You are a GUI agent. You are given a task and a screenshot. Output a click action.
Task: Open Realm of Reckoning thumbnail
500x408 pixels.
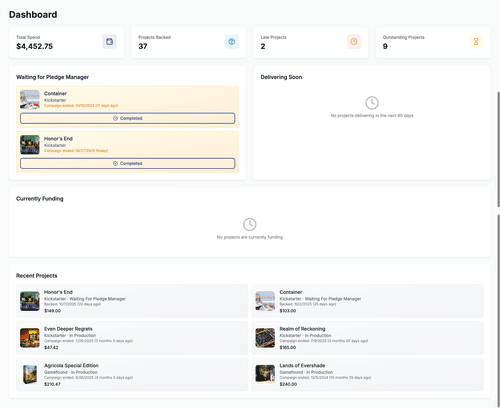pos(265,338)
